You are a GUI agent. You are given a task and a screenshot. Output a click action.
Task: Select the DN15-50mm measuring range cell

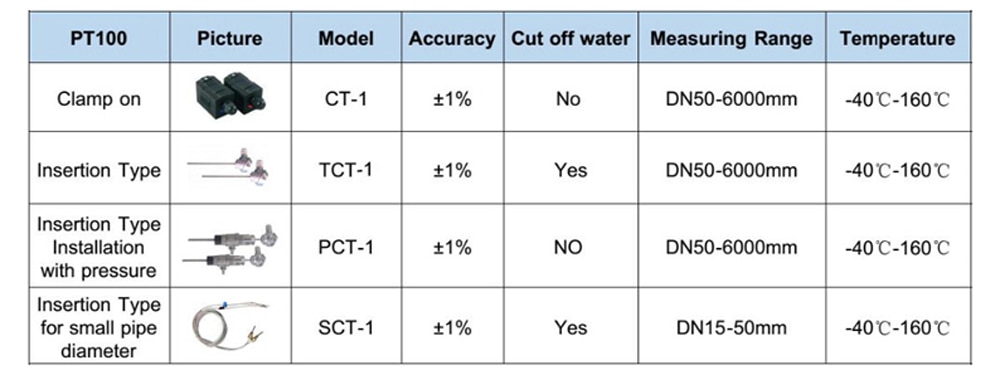coord(732,328)
